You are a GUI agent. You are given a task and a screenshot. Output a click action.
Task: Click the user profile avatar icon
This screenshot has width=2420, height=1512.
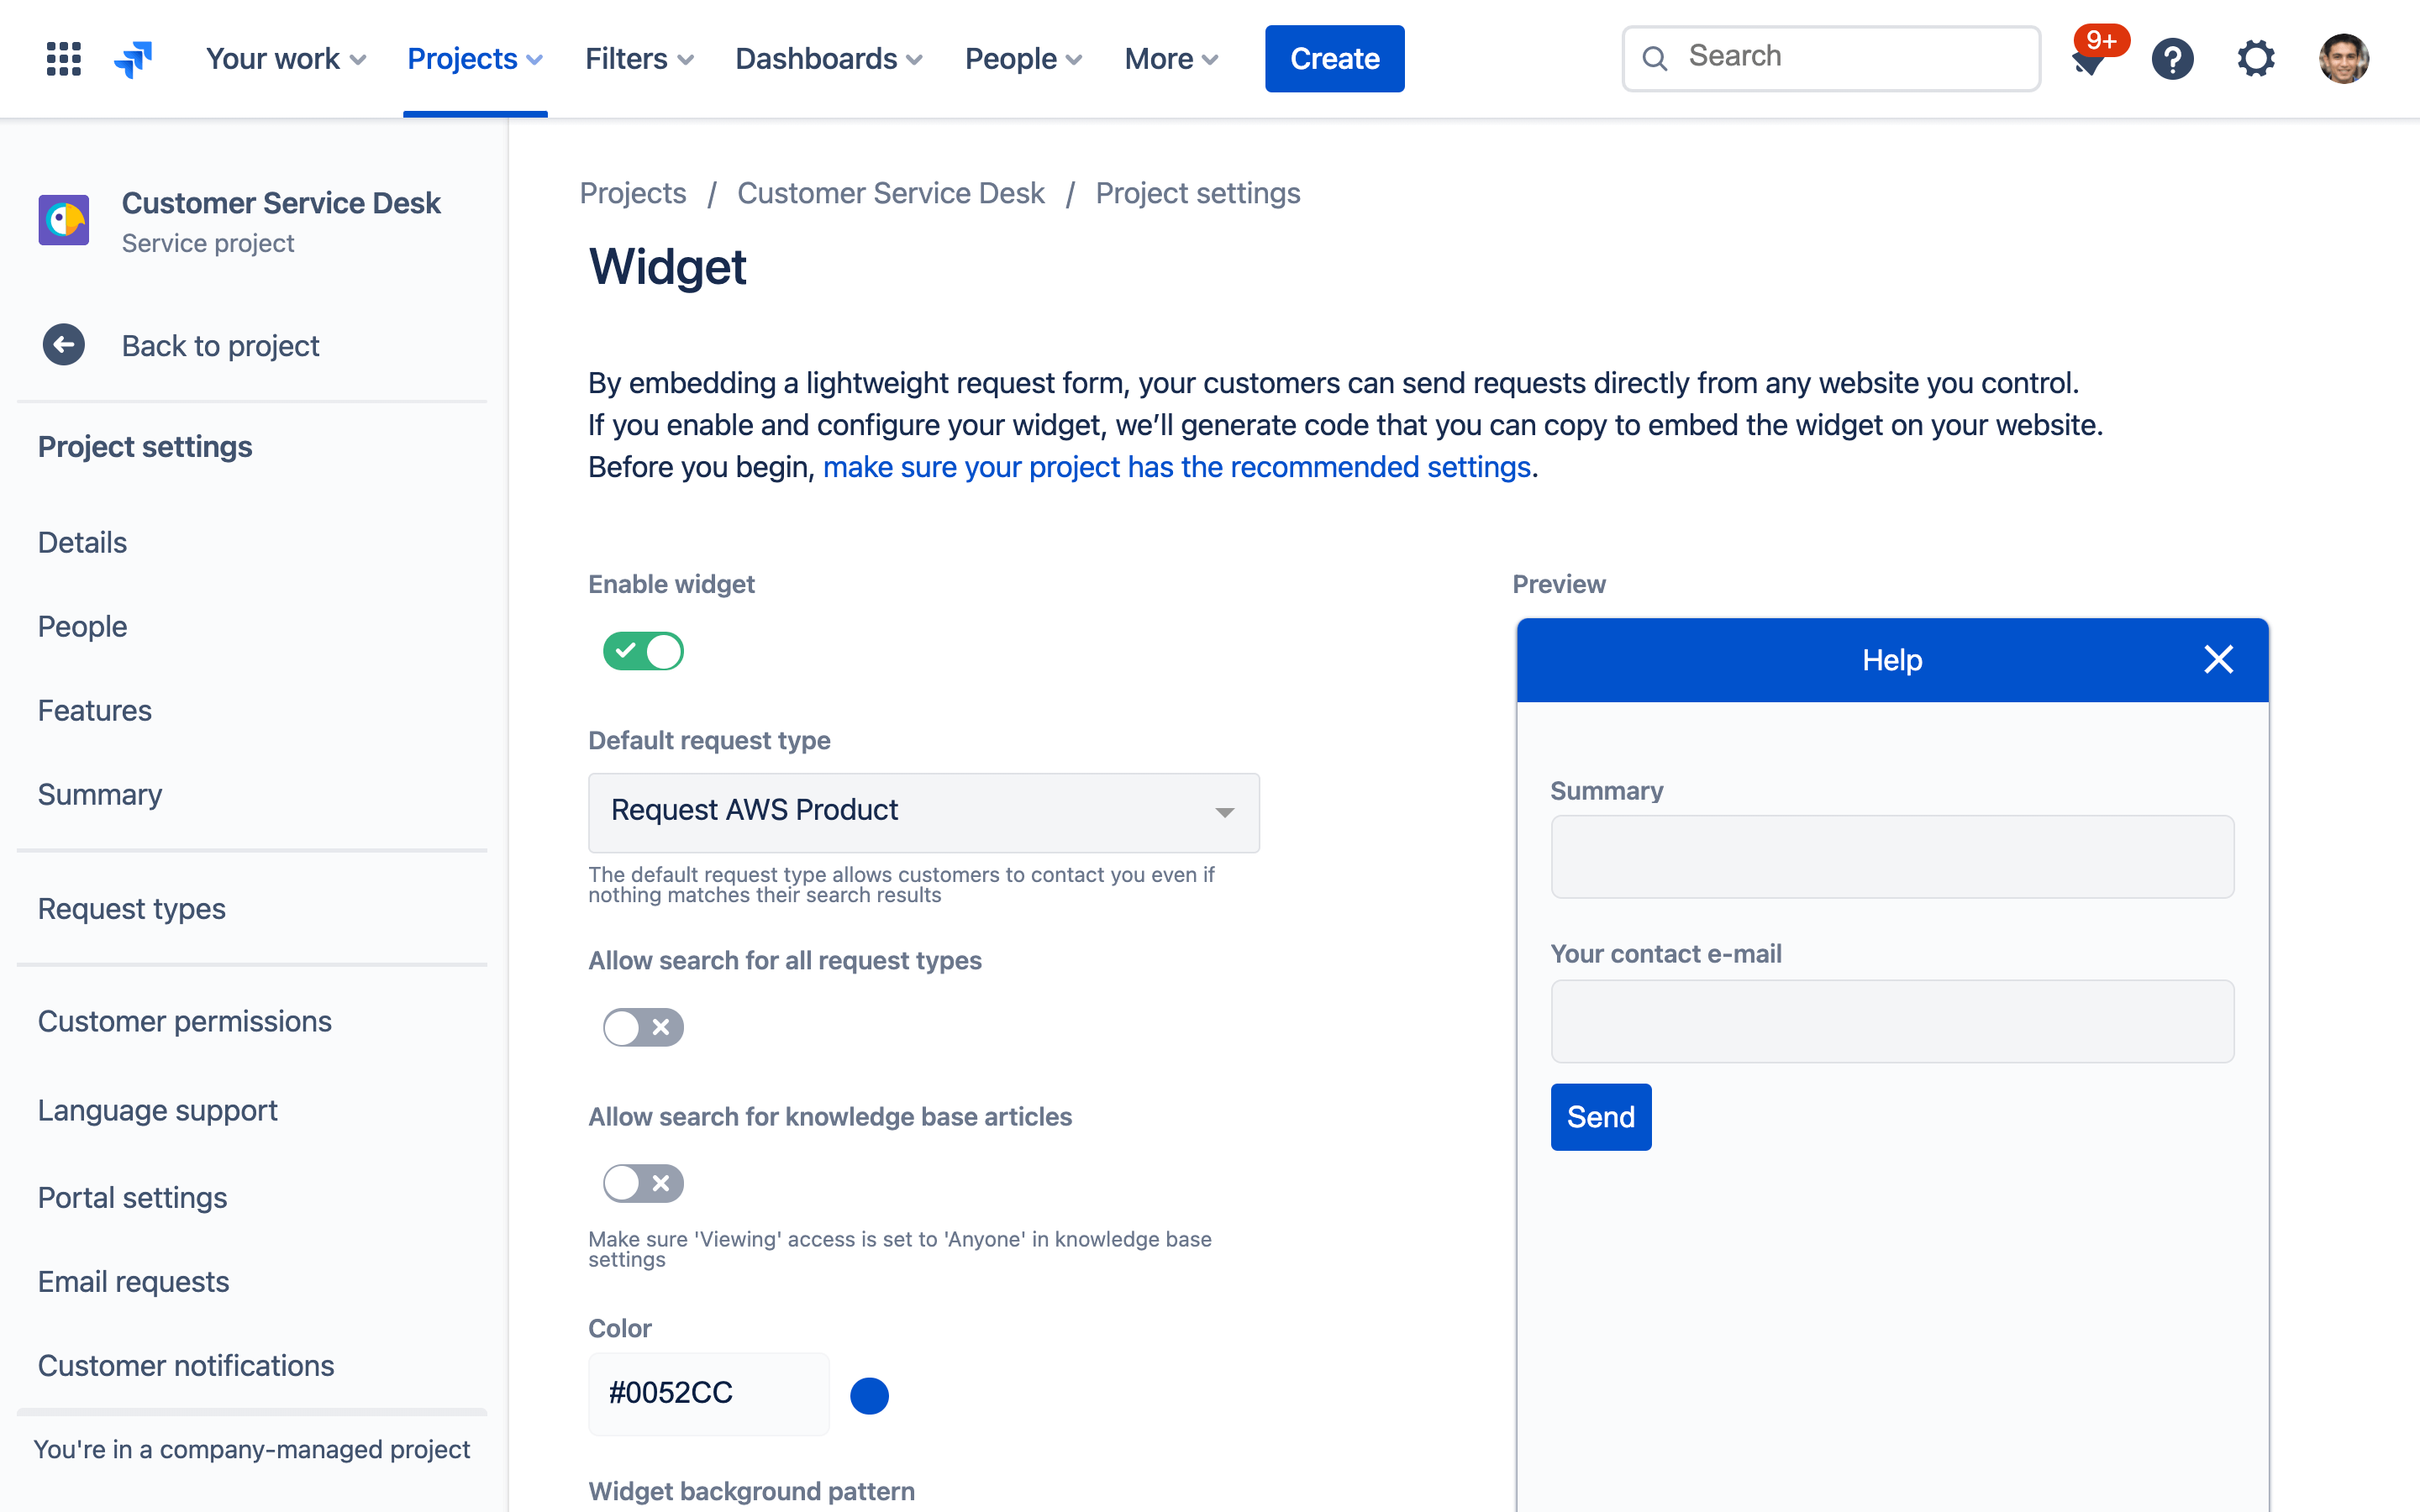pyautogui.click(x=2347, y=57)
